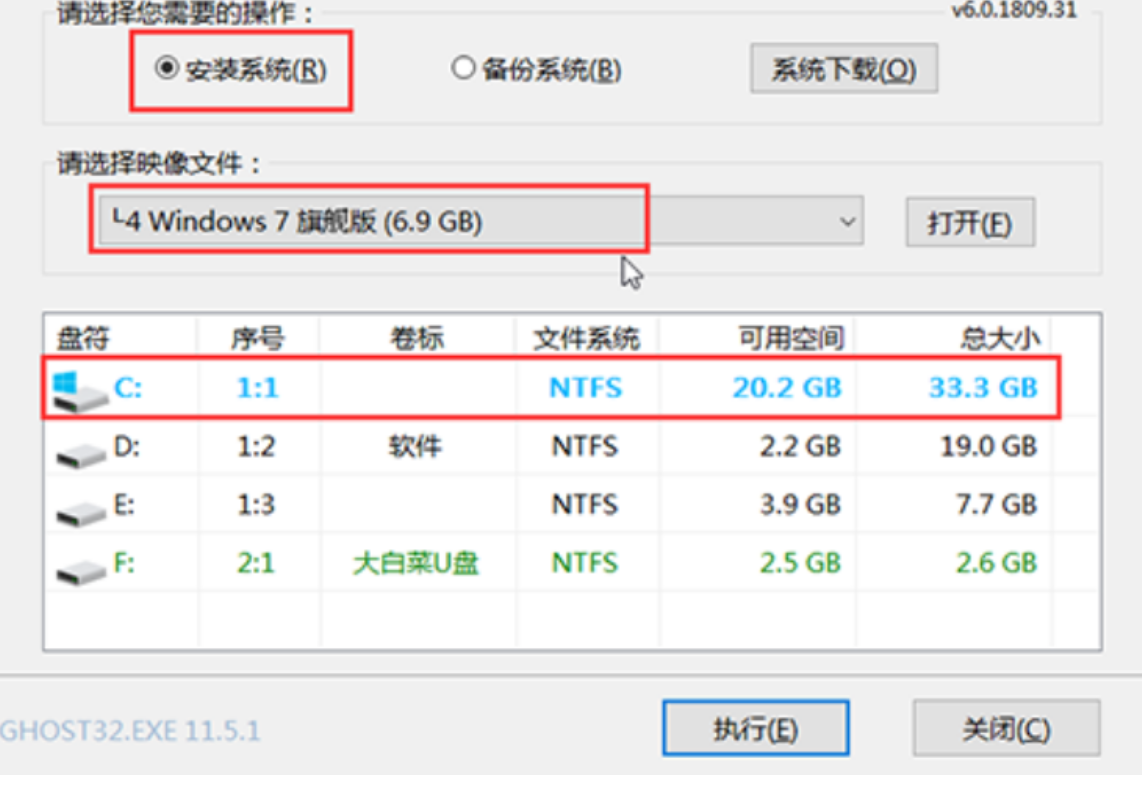The height and width of the screenshot is (792, 1142).
Task: Click NTFS in the D: row
Action: [x=585, y=446]
